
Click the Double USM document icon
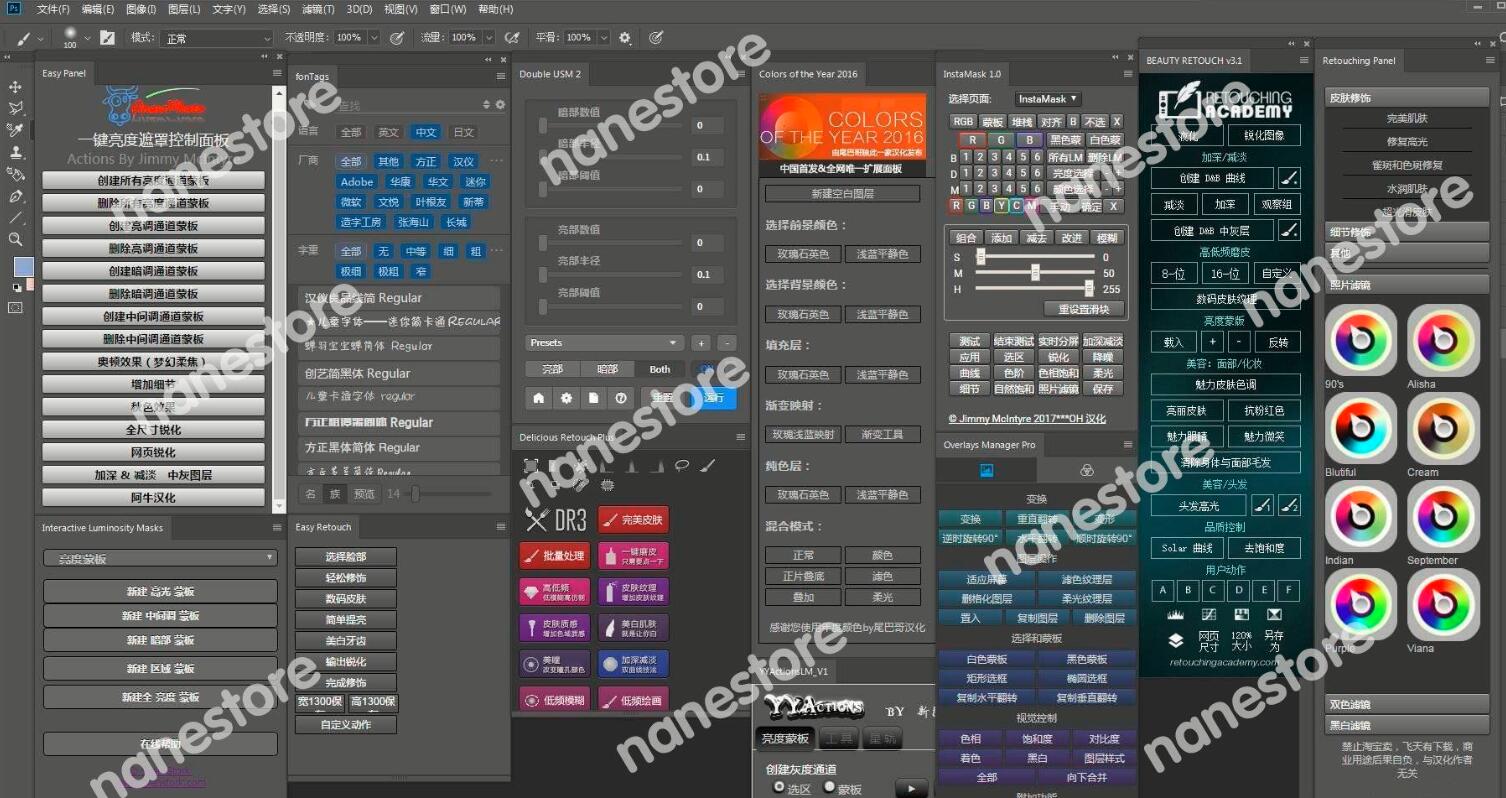[x=594, y=398]
